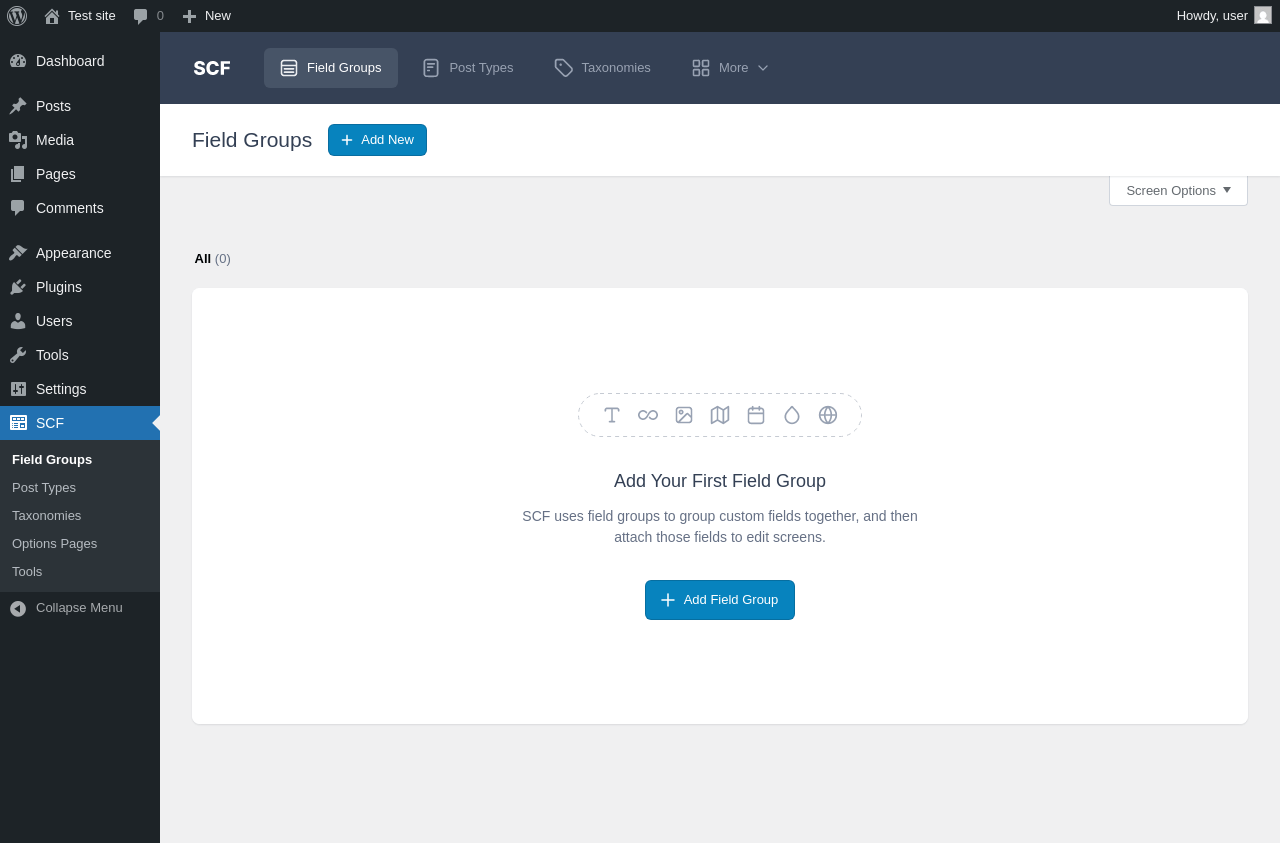Click the infinity repeater icon
The height and width of the screenshot is (843, 1280).
[x=648, y=415]
